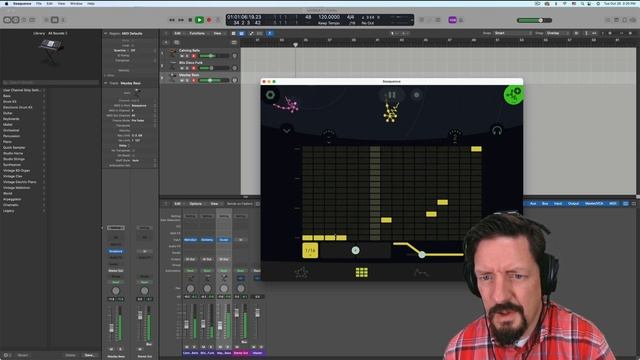Click the Logic master volume slider
The height and width of the screenshot is (360, 640).
pyautogui.click(x=534, y=20)
